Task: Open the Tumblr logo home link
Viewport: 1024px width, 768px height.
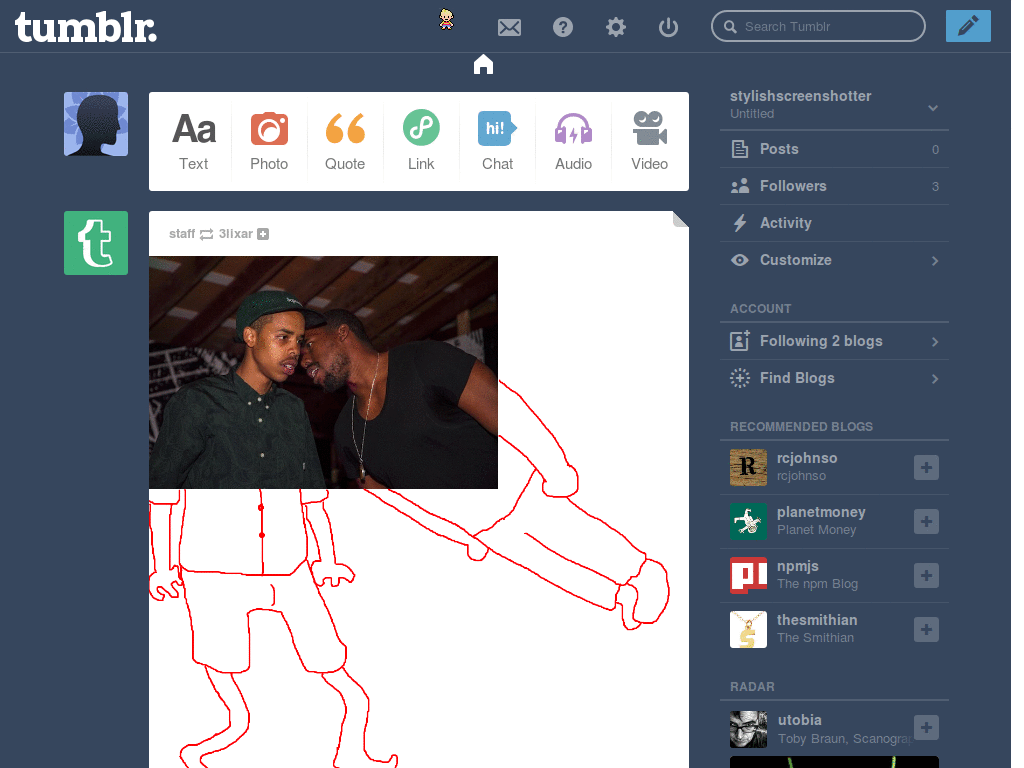Action: (x=86, y=27)
